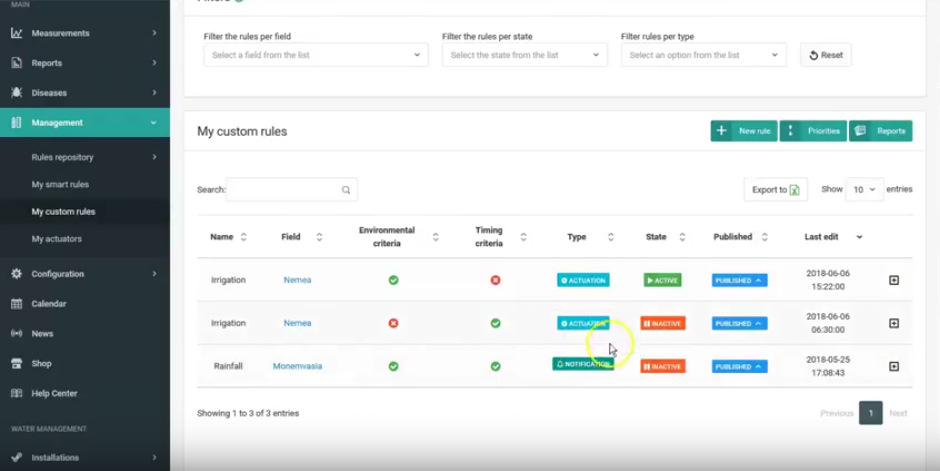Open the filter rules per state dropdown
The image size is (940, 471).
(x=524, y=55)
